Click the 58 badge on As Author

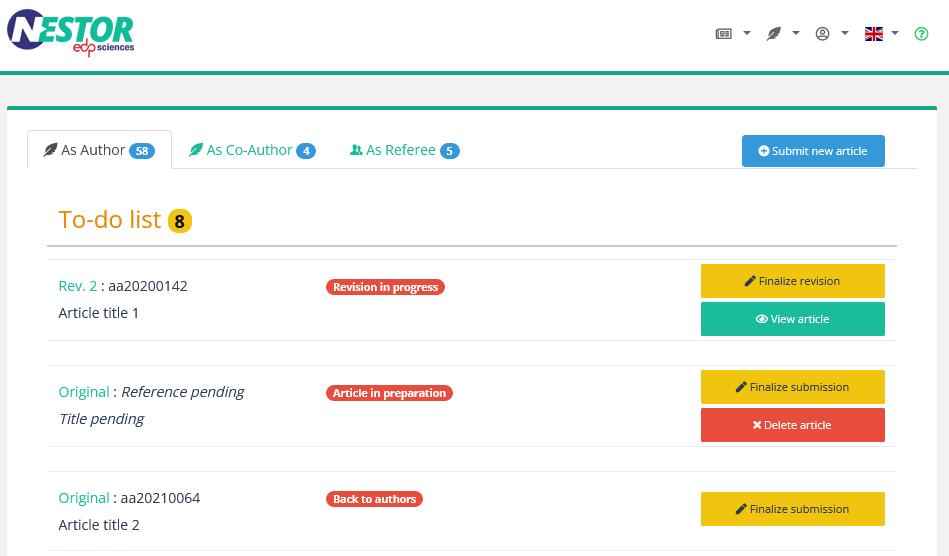click(x=142, y=151)
